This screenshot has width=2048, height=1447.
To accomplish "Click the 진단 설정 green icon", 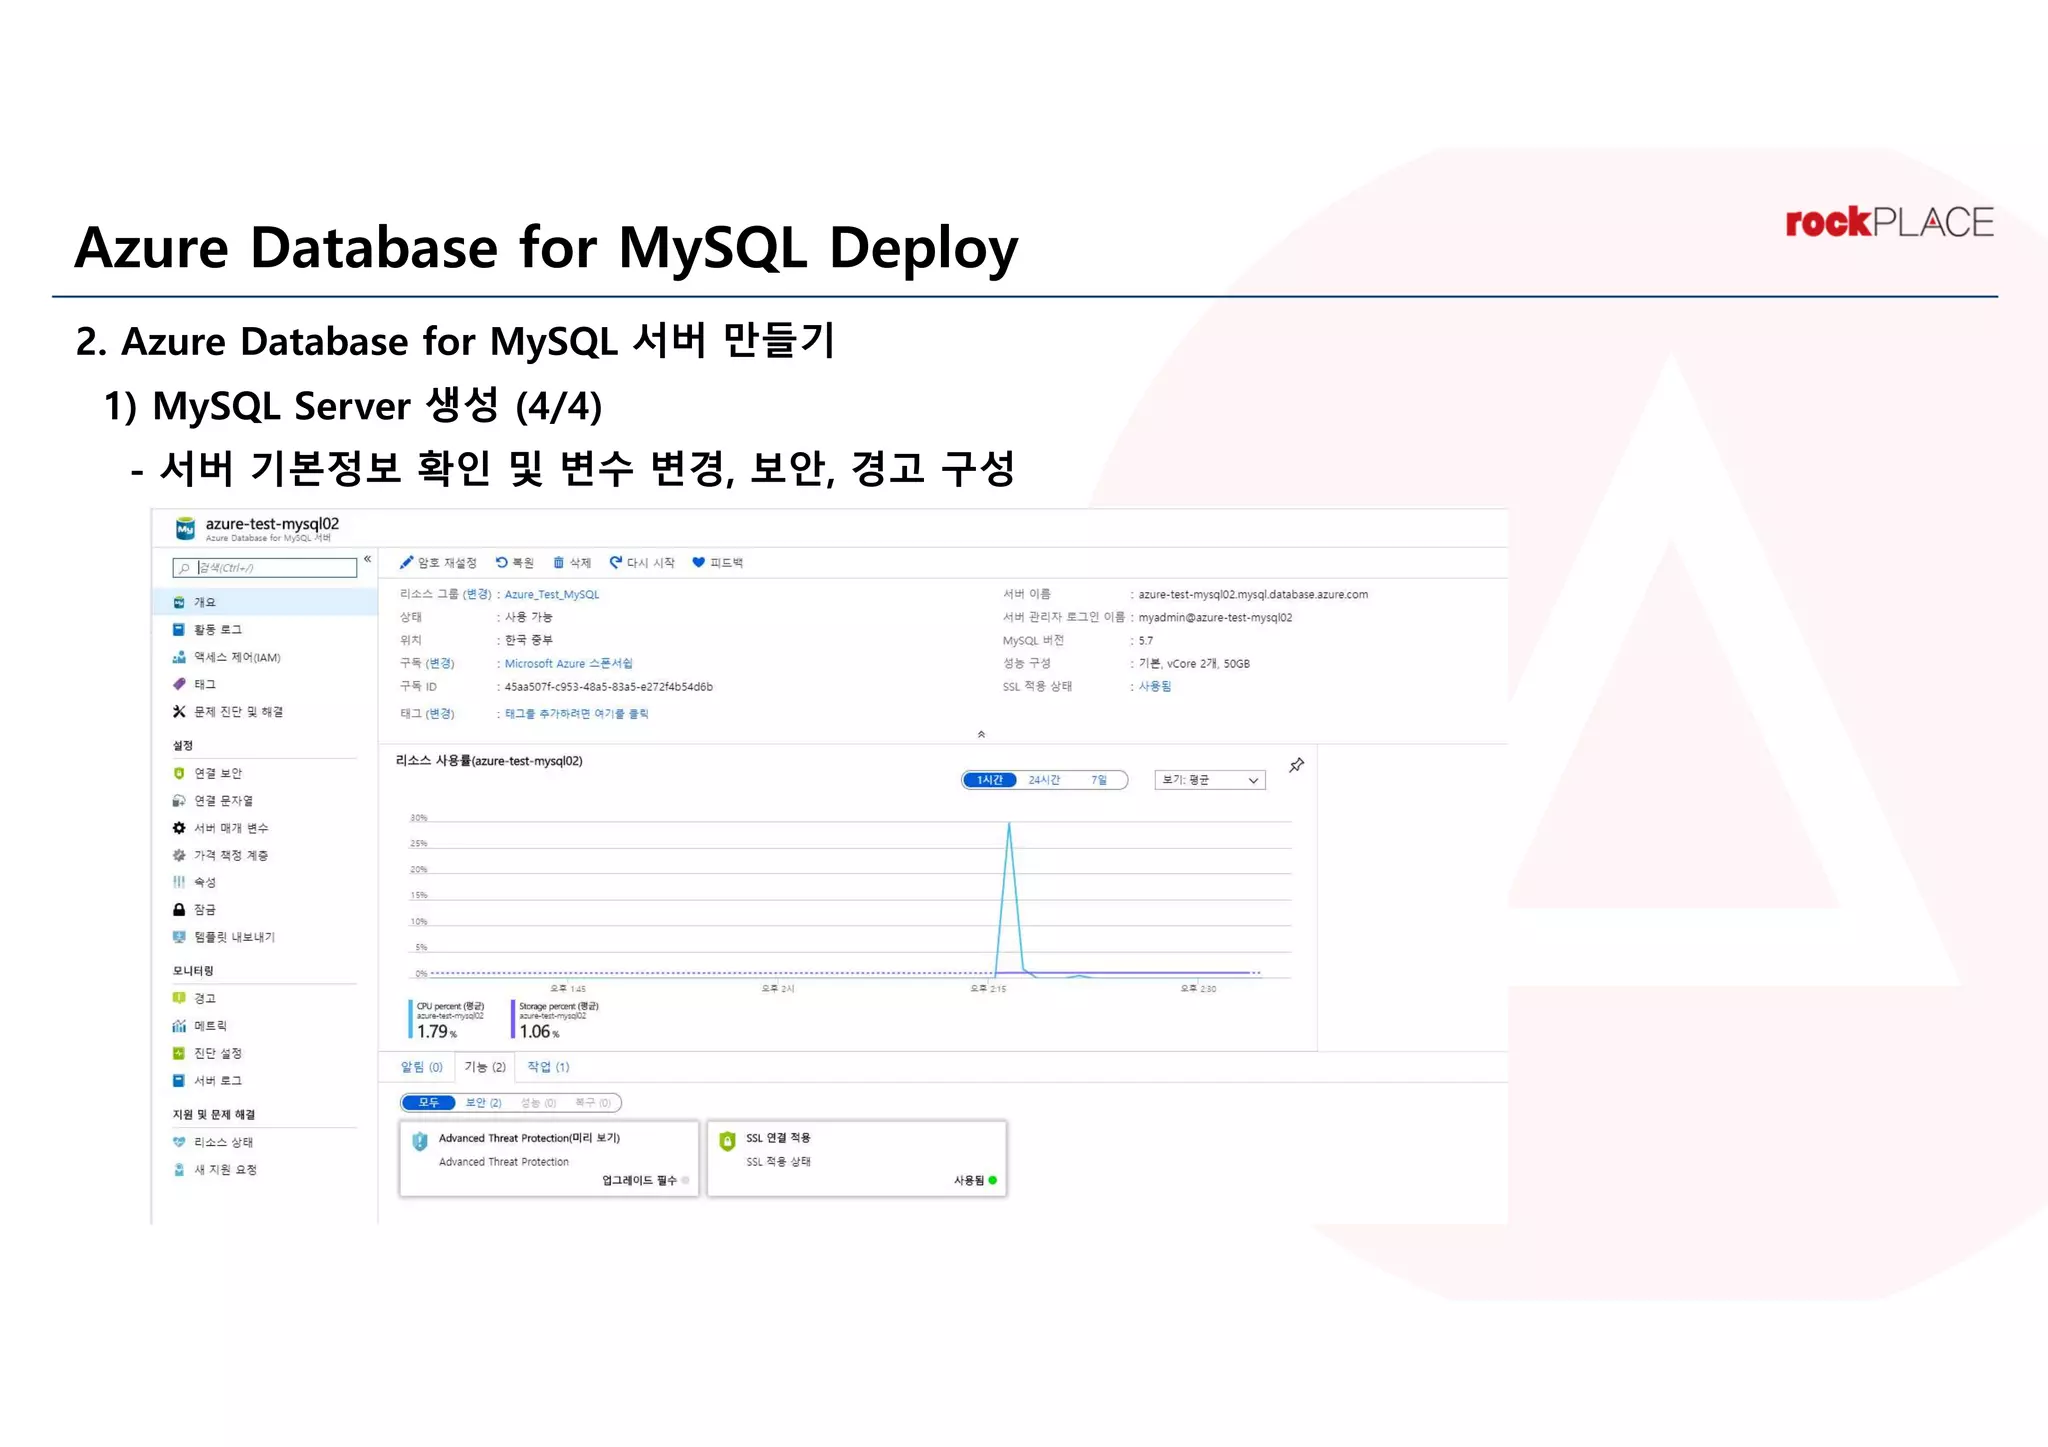I will [179, 1053].
